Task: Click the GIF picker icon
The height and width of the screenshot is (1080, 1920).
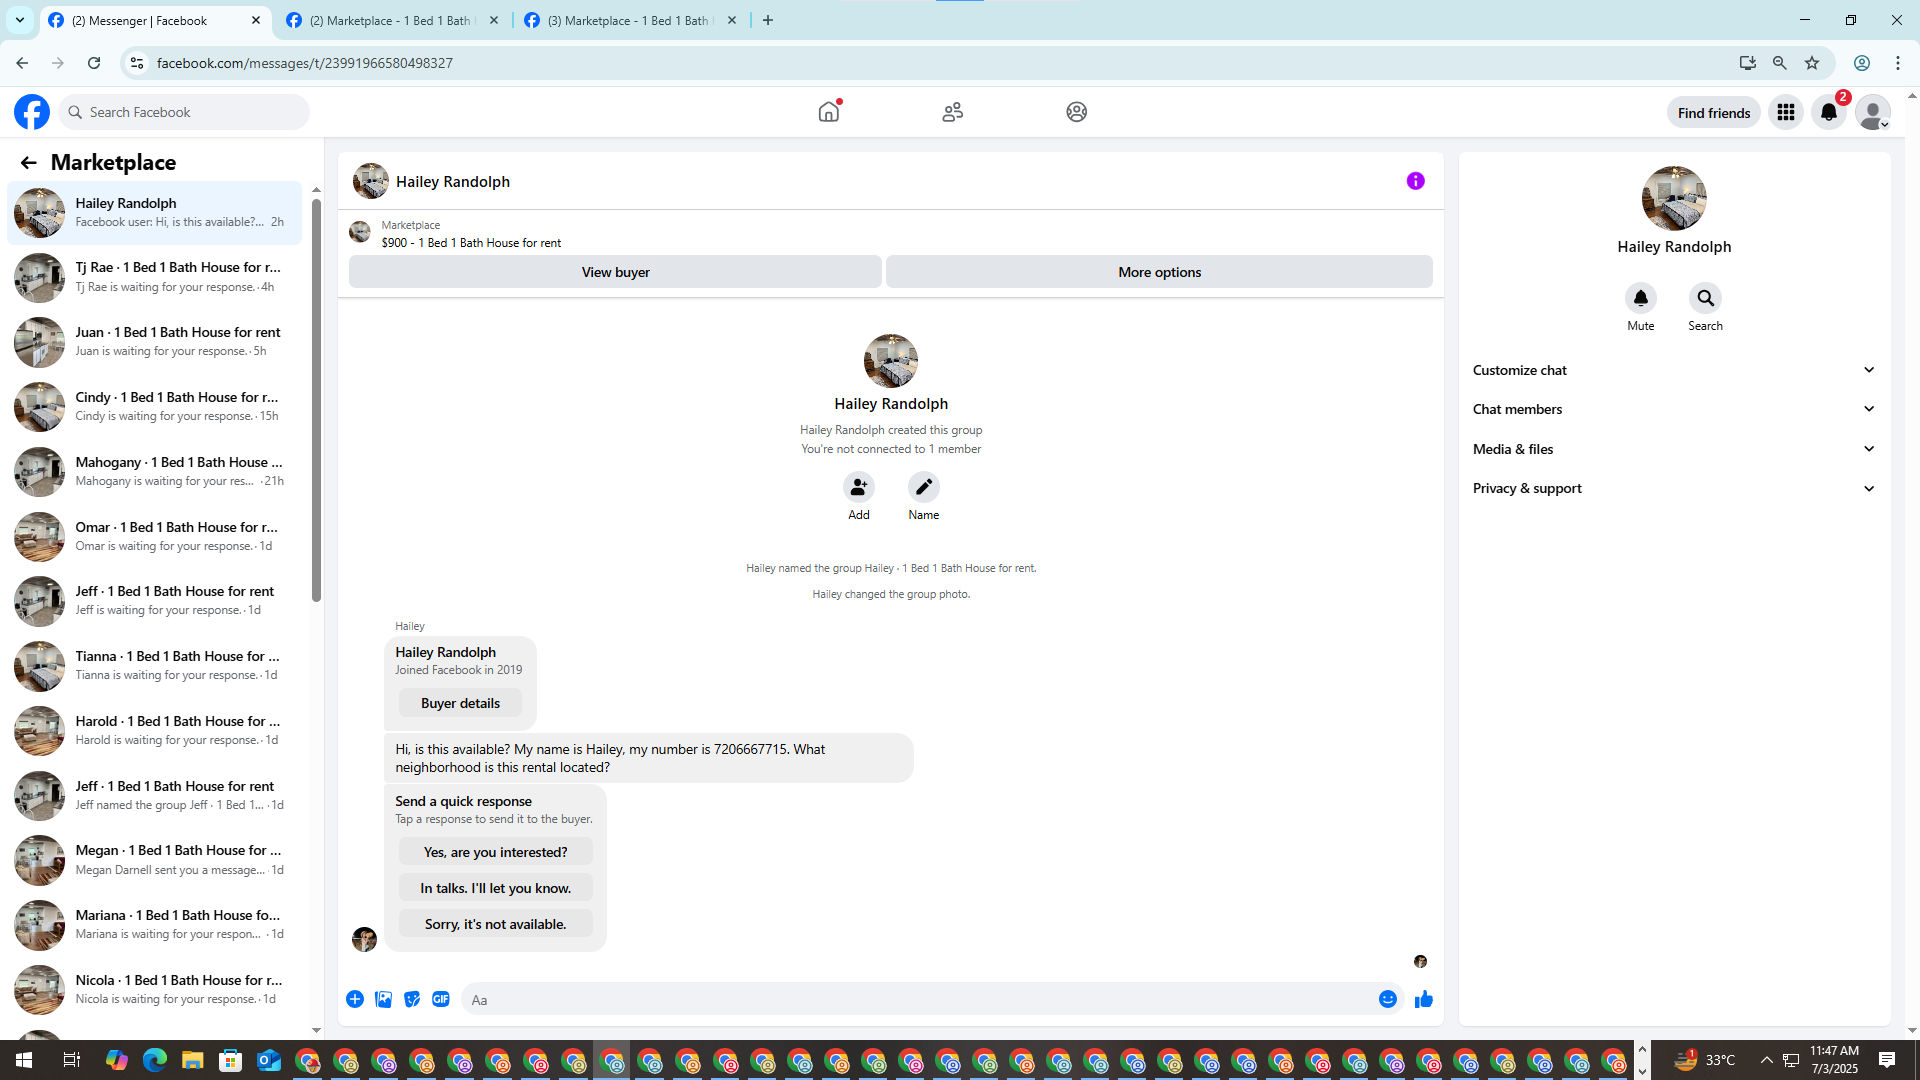Action: click(x=441, y=999)
